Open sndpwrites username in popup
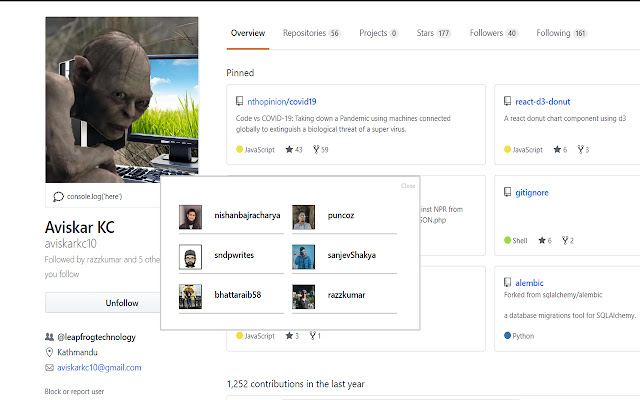The image size is (640, 400). (x=234, y=255)
